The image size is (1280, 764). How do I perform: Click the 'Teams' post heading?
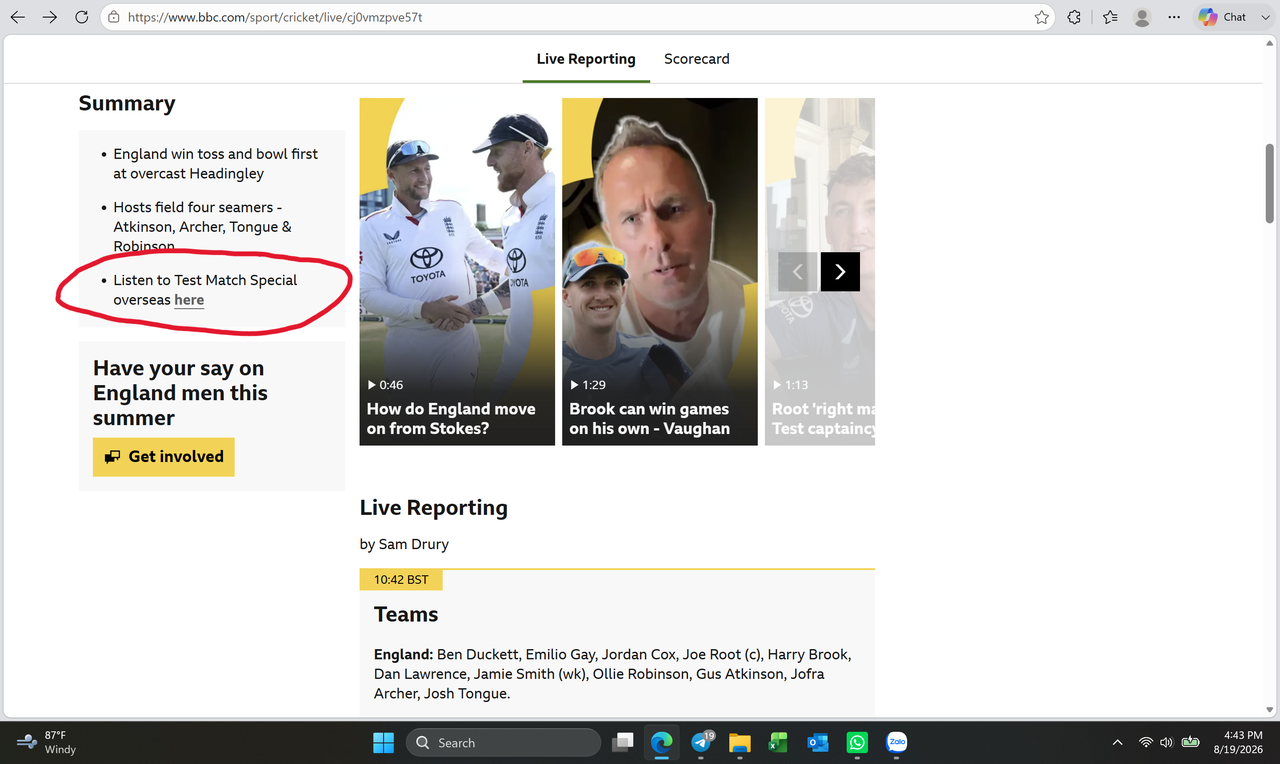point(406,614)
